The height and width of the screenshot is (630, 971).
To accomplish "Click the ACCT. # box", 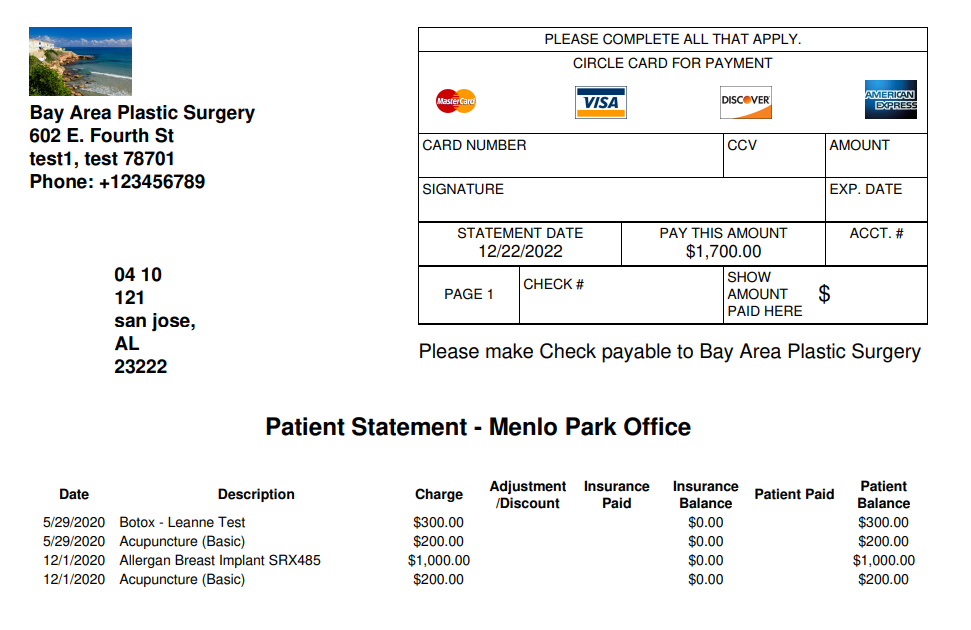I will (x=876, y=244).
